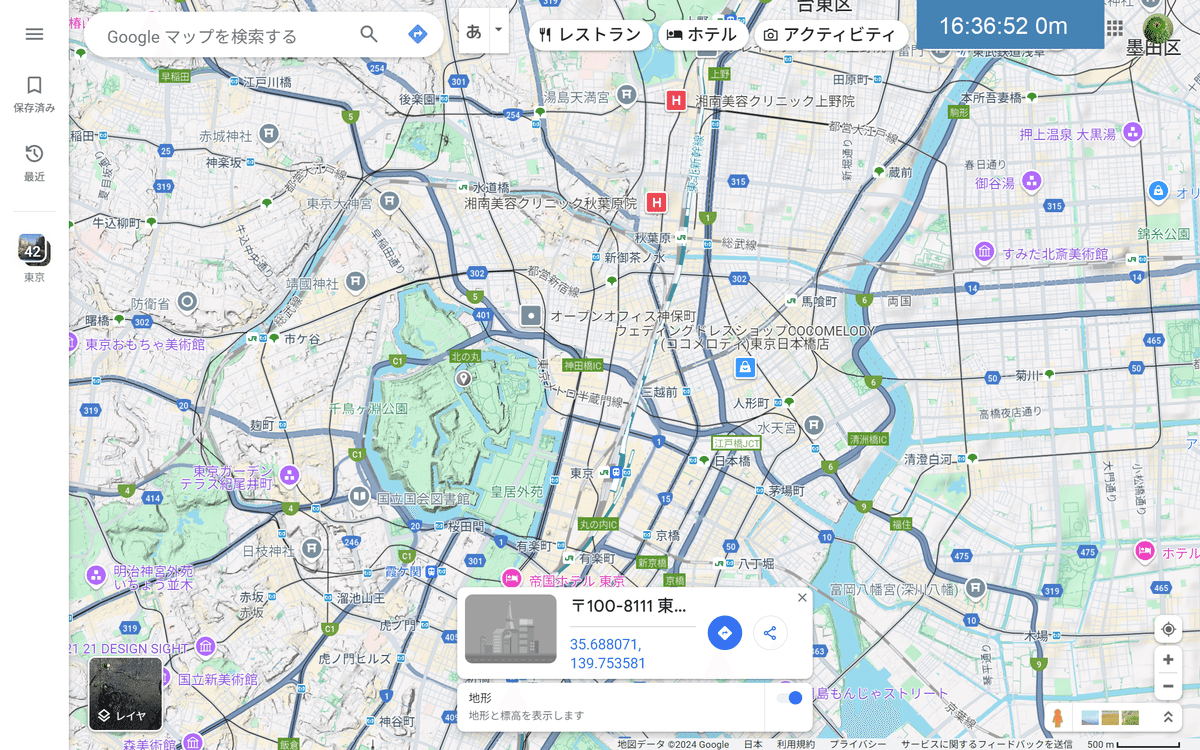
Task: Expand the input method dropdown arrow
Action: coord(499,31)
